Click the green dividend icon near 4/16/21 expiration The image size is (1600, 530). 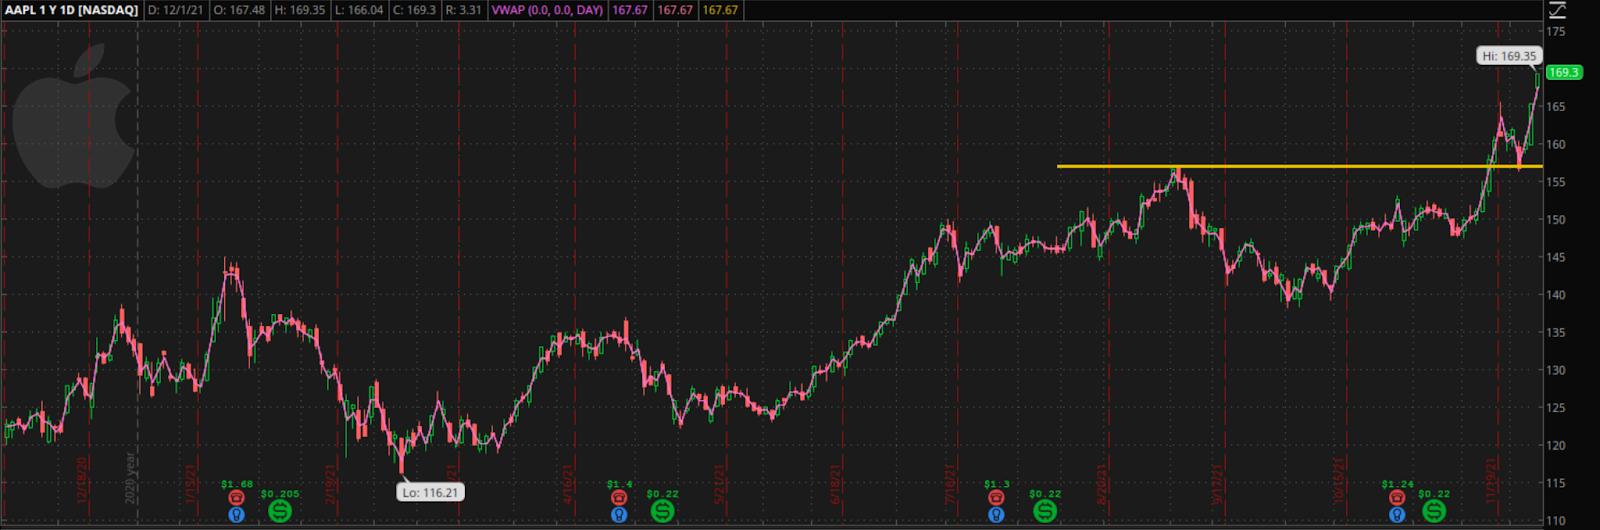click(x=662, y=511)
